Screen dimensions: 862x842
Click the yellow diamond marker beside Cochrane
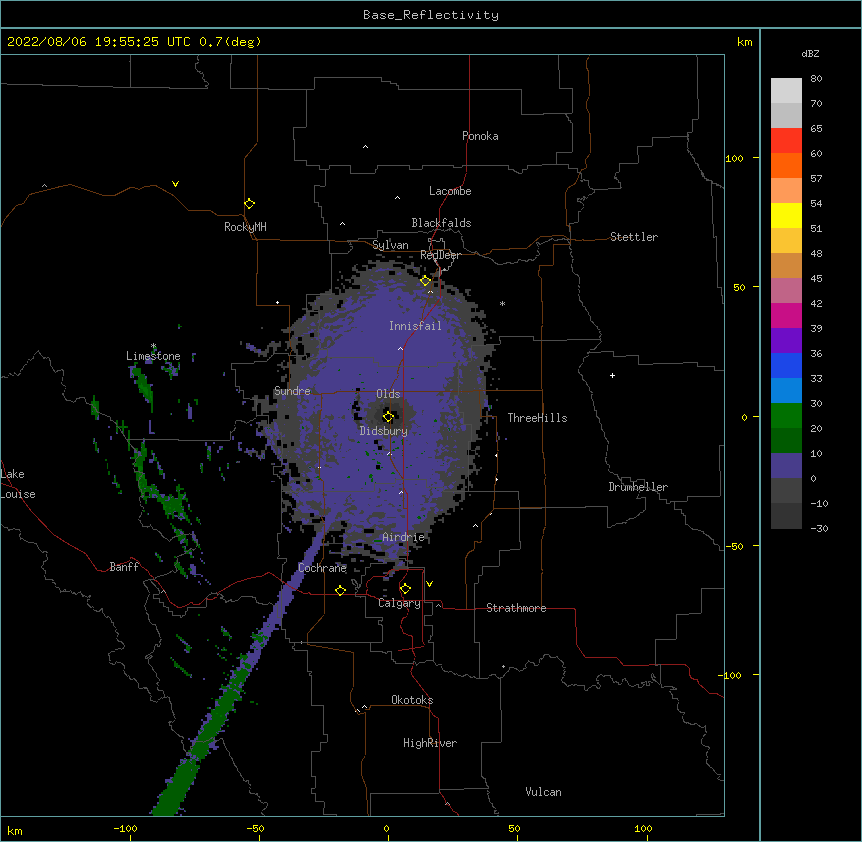pos(340,590)
